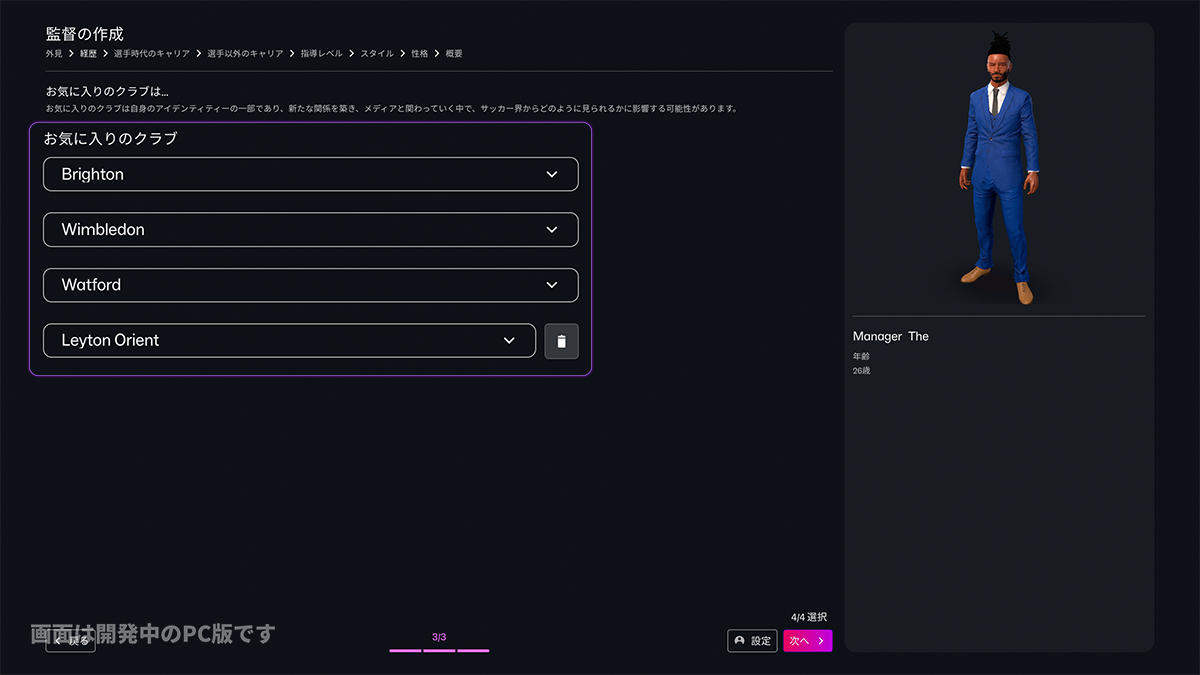1200x675 pixels.
Task: Click the 3/3 page indicator
Action: point(439,637)
